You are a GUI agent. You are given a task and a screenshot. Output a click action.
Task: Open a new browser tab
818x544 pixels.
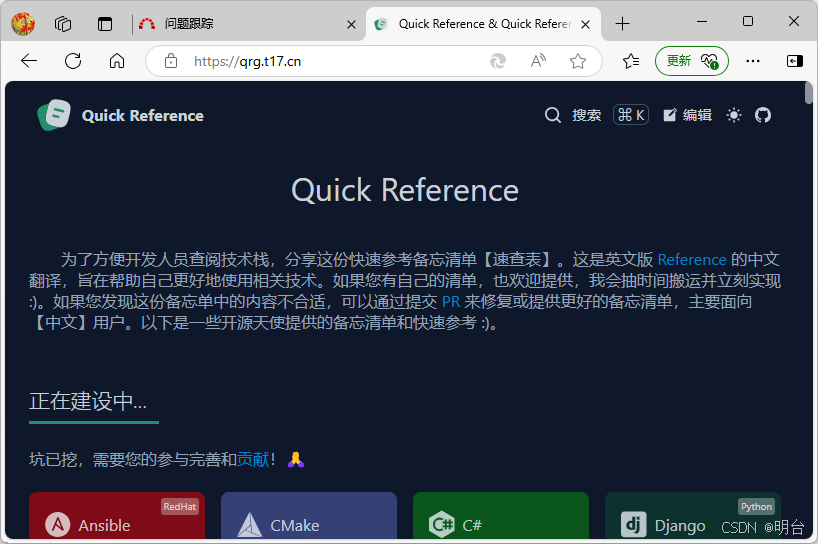tap(622, 24)
